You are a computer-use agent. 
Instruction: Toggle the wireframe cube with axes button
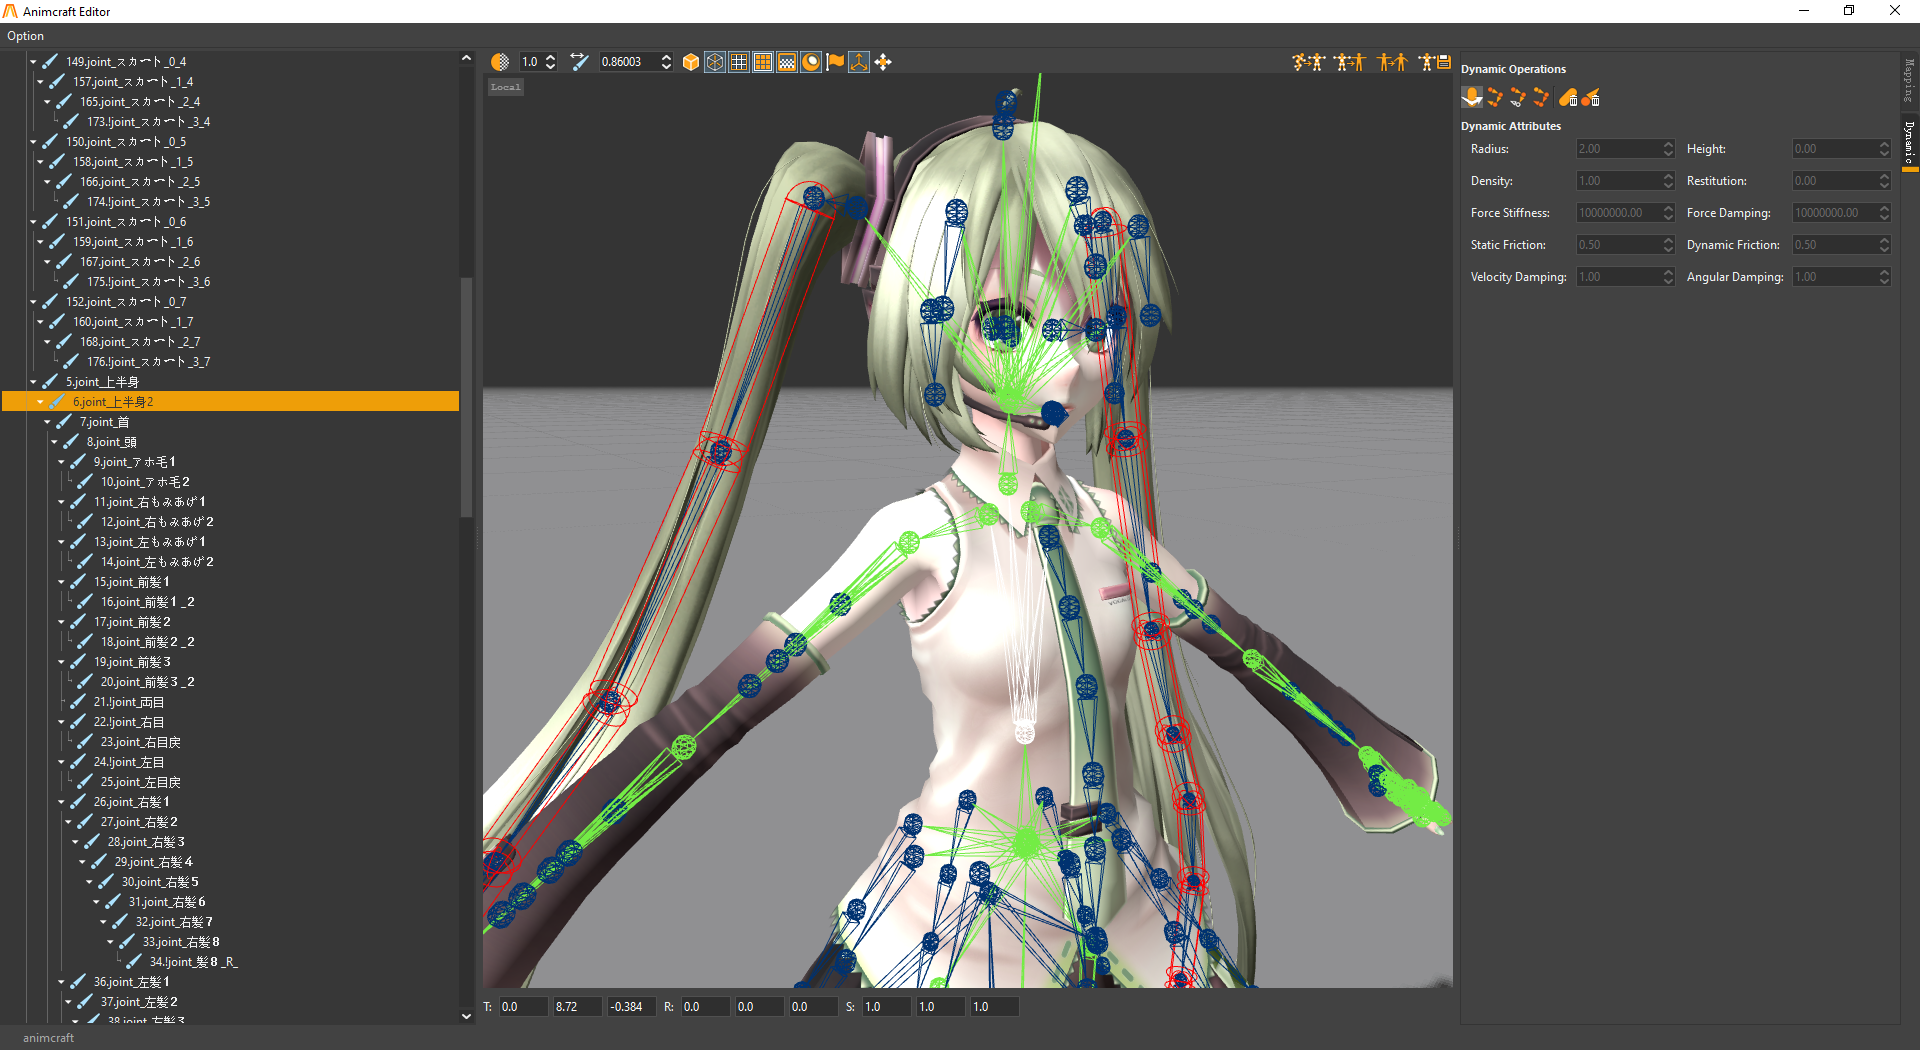pos(715,62)
